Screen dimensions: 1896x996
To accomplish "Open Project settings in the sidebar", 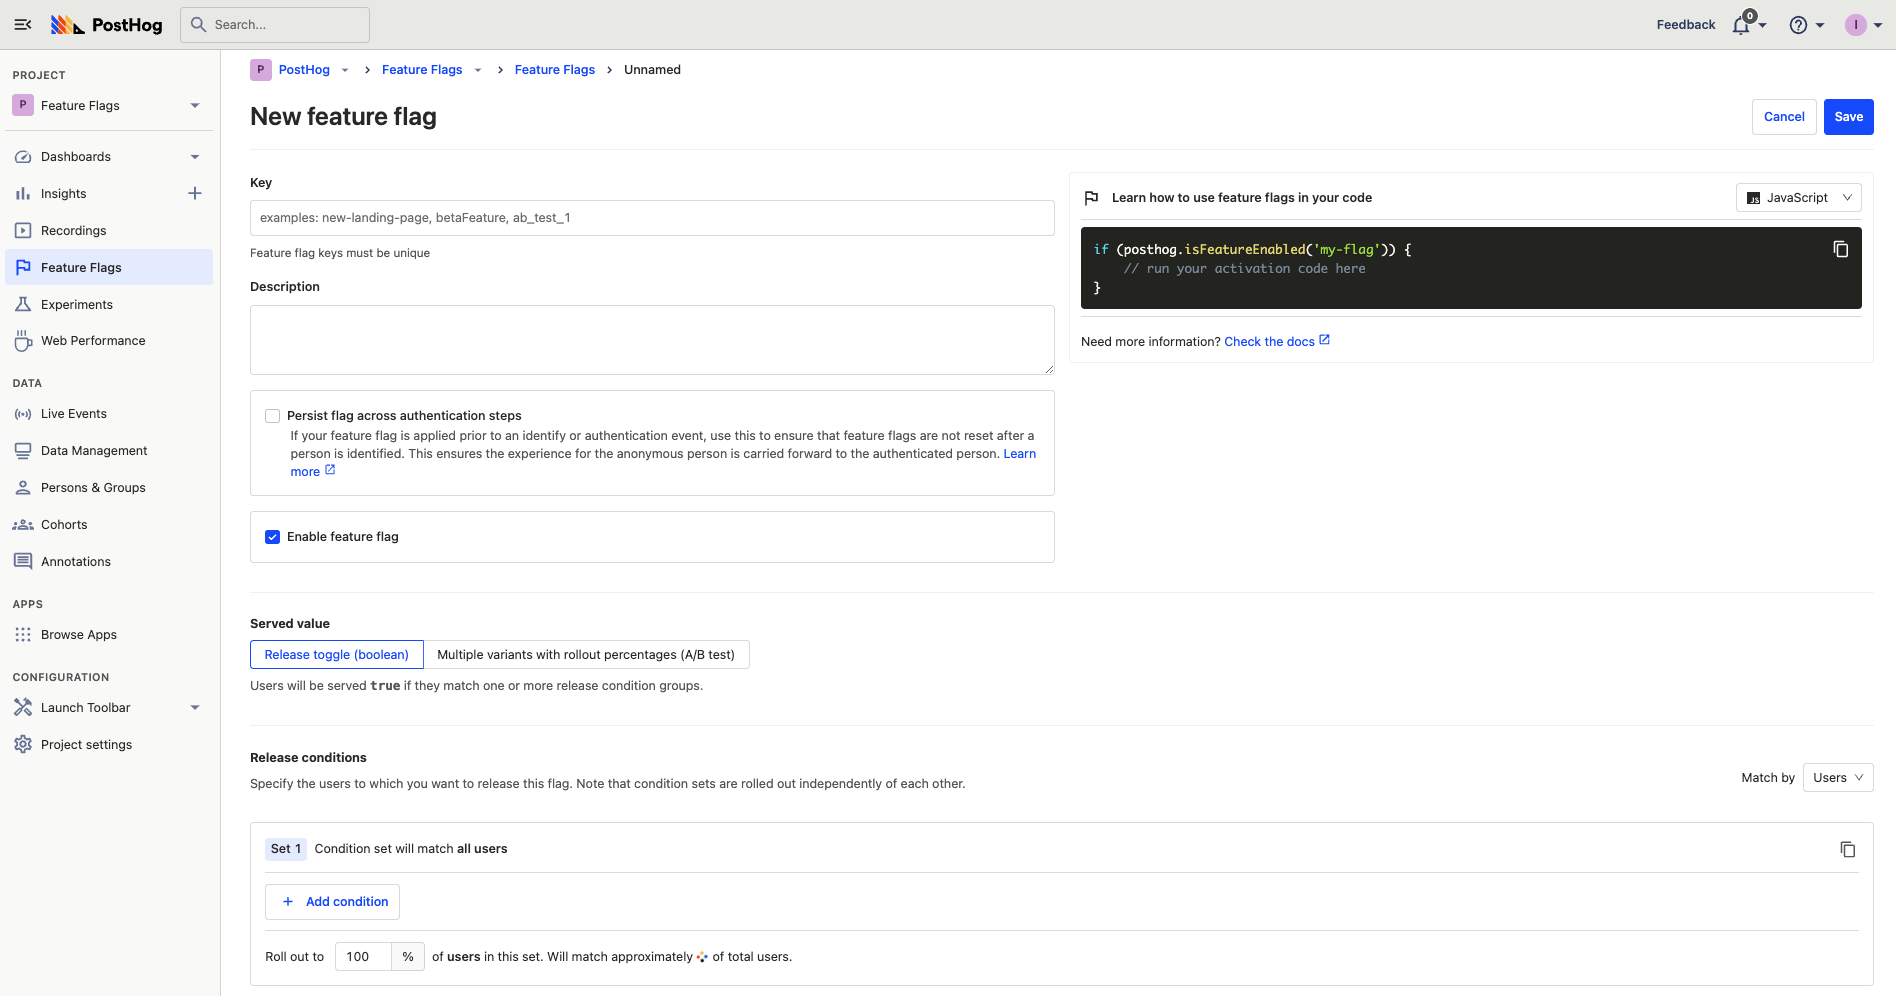I will [x=86, y=745].
